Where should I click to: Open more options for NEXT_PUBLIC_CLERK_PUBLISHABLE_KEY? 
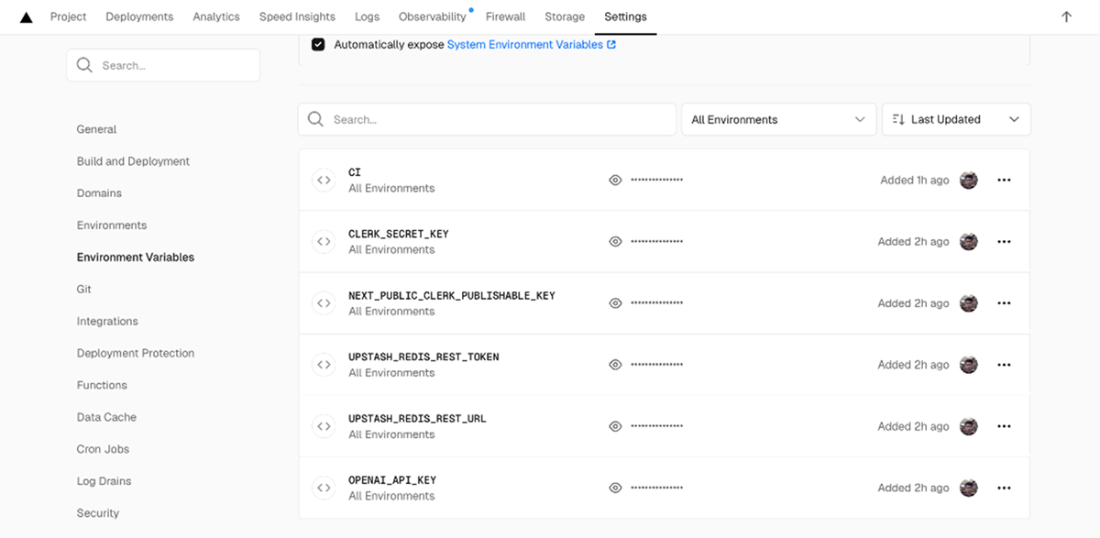(1004, 304)
